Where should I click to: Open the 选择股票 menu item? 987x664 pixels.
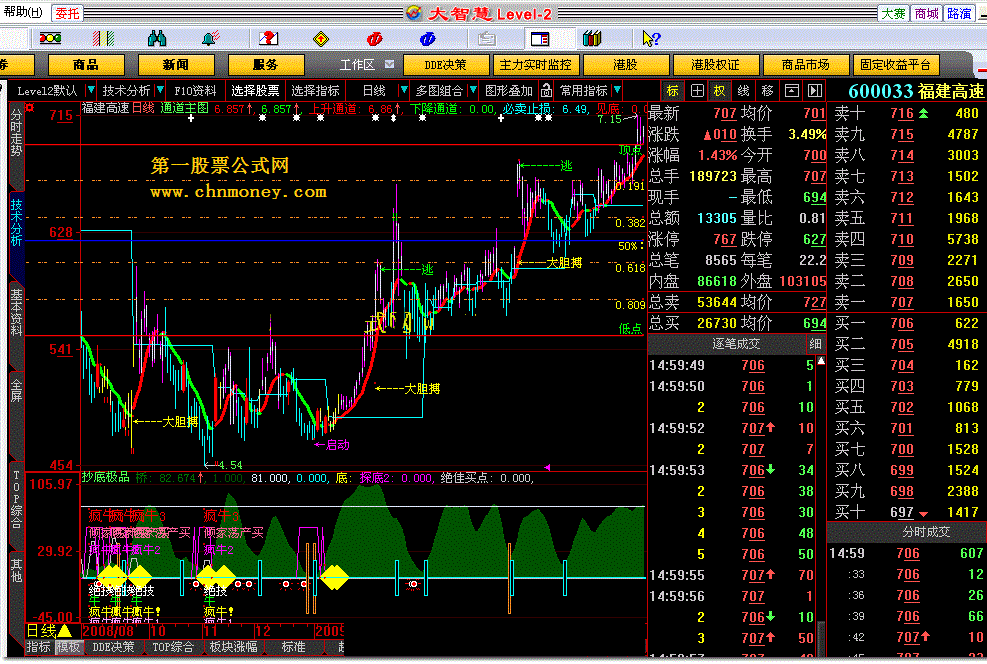(255, 91)
